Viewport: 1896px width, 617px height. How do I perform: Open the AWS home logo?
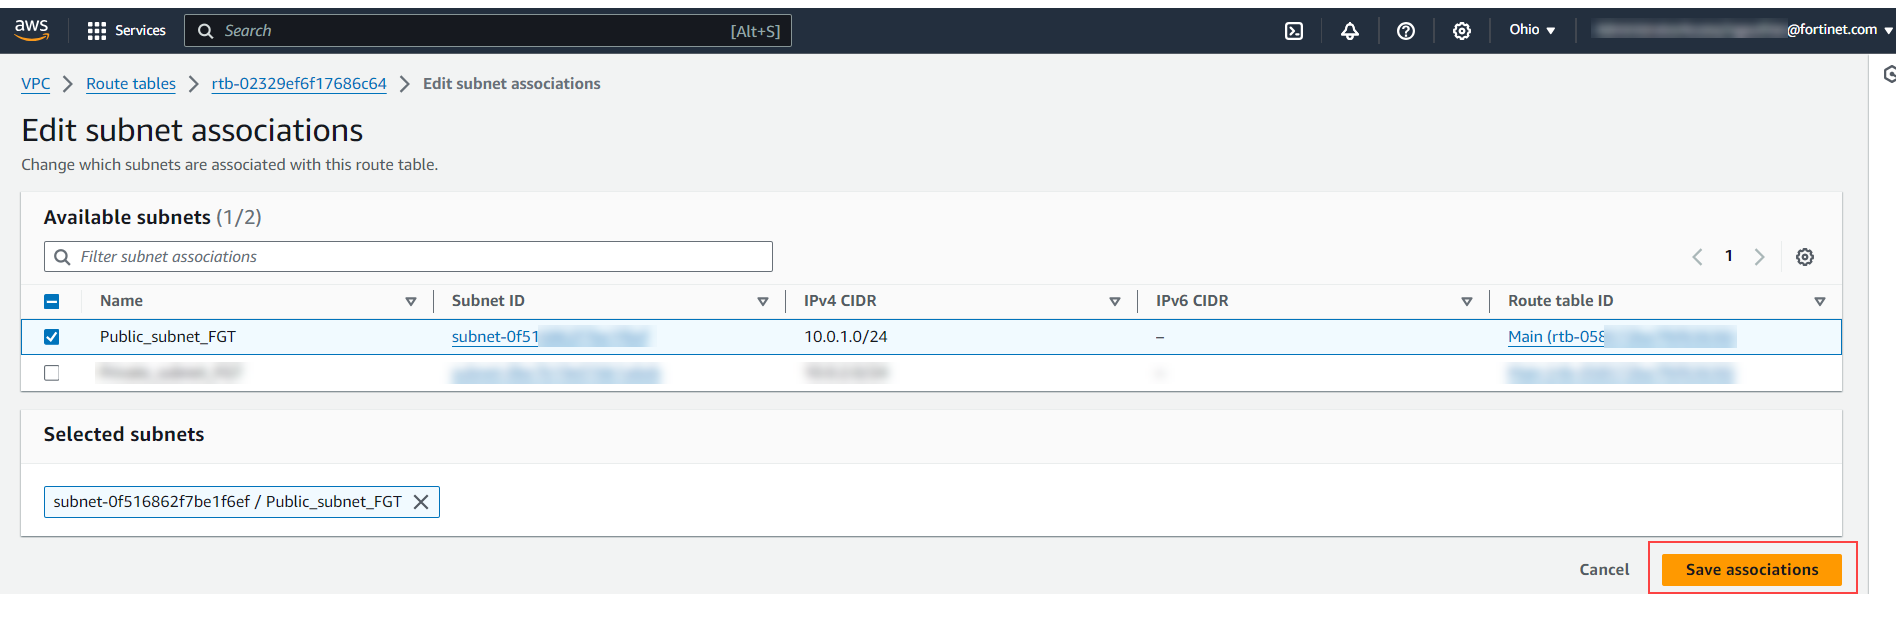(32, 31)
